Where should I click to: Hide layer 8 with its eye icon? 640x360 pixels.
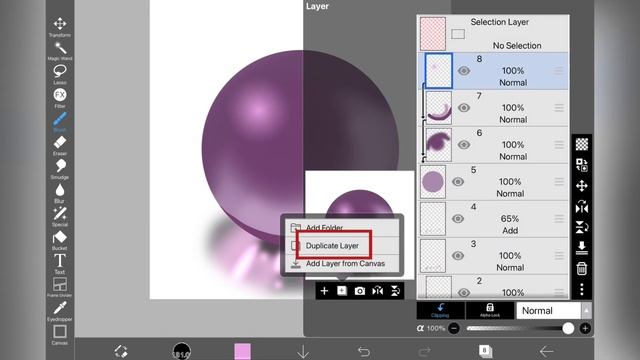click(x=464, y=71)
